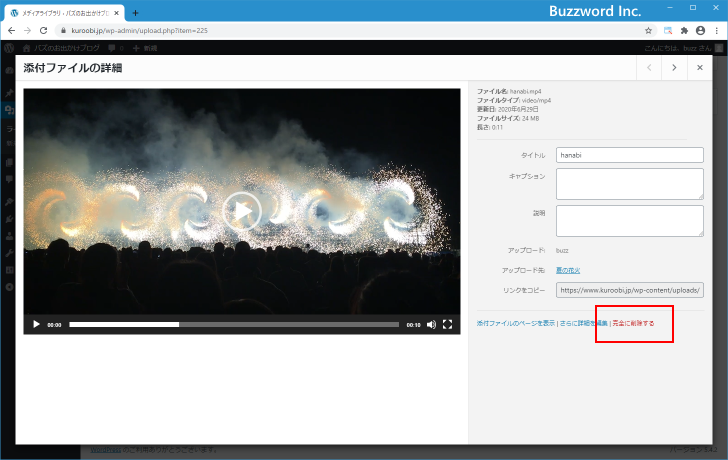Seek along the video progress bar
Viewport: 728px width, 460px height.
click(234, 324)
